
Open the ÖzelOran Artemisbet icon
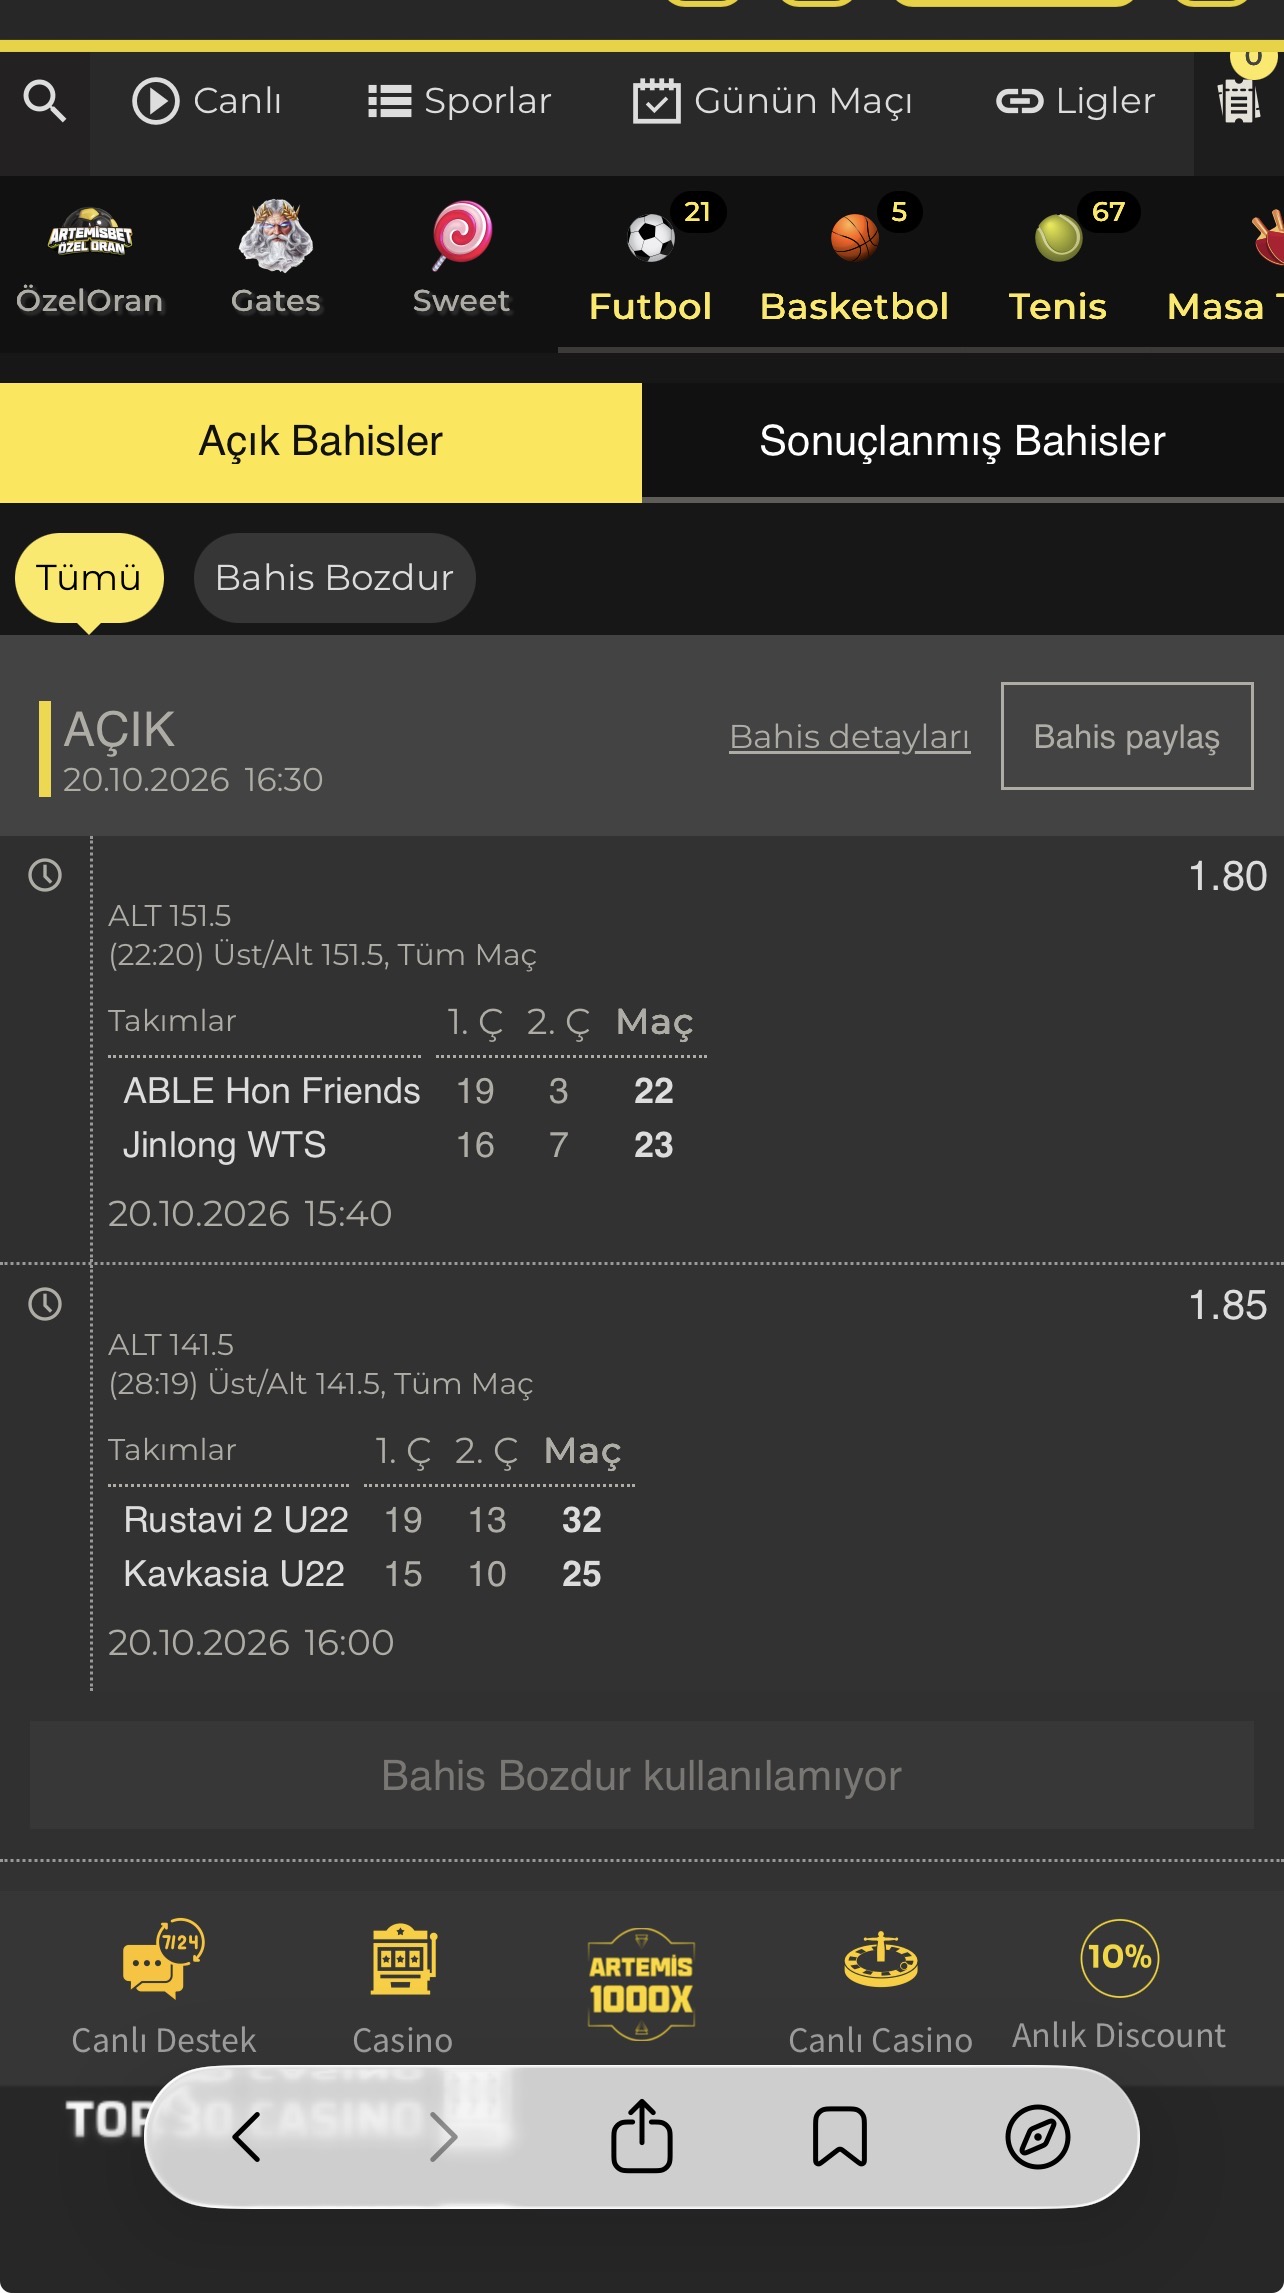(x=90, y=232)
